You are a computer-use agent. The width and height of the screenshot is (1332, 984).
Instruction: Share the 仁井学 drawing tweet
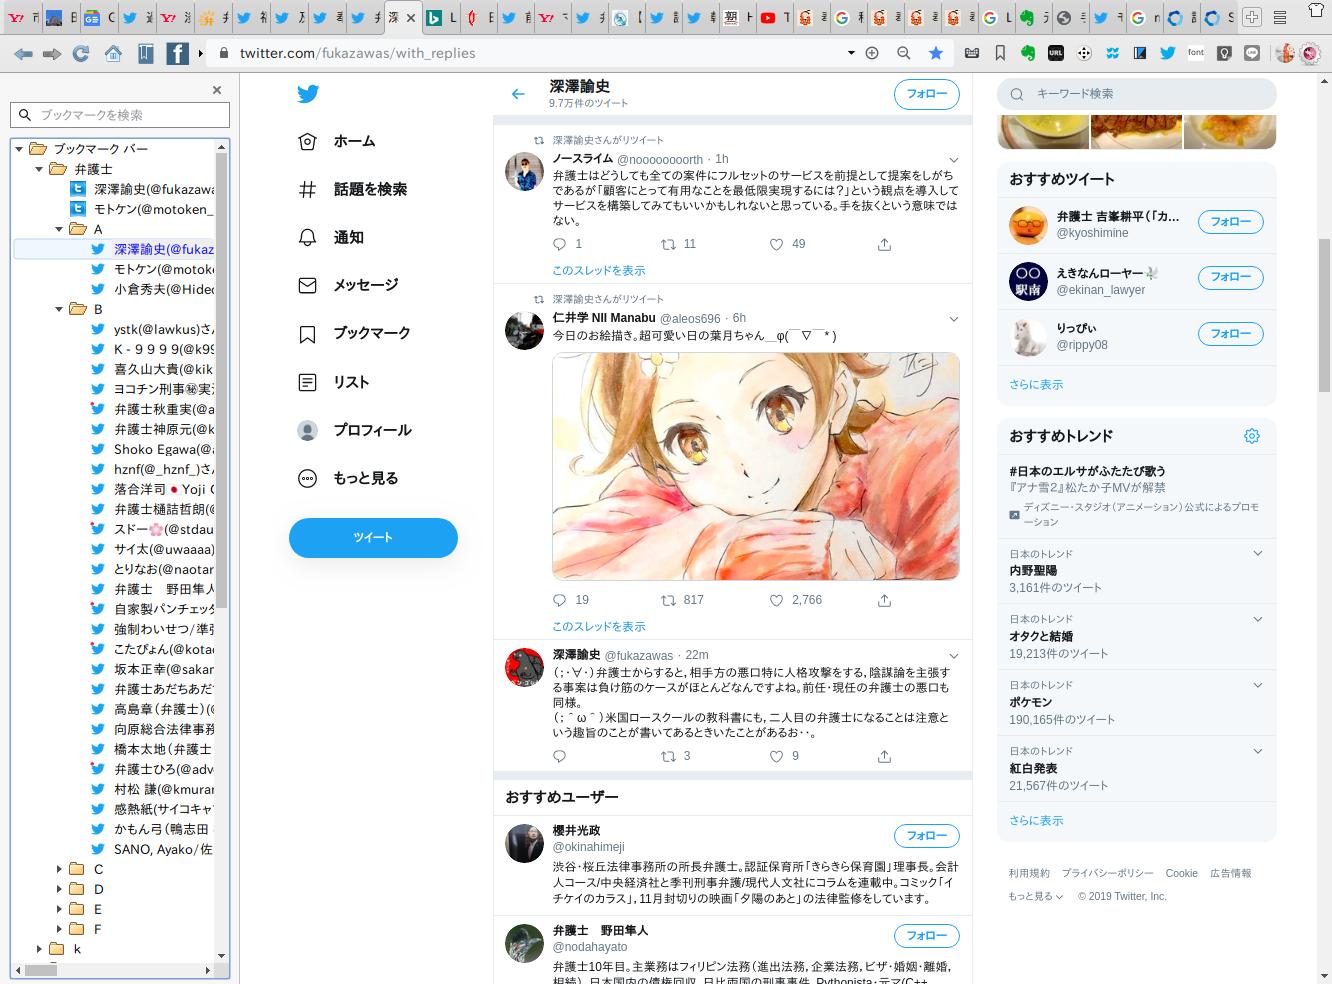pyautogui.click(x=884, y=600)
